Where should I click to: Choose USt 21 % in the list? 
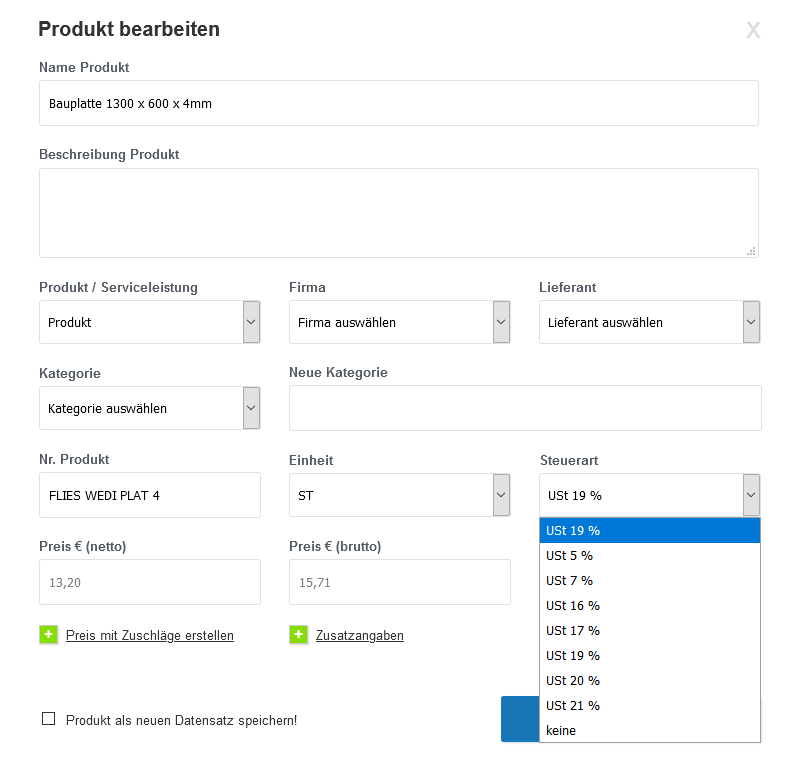[x=650, y=706]
